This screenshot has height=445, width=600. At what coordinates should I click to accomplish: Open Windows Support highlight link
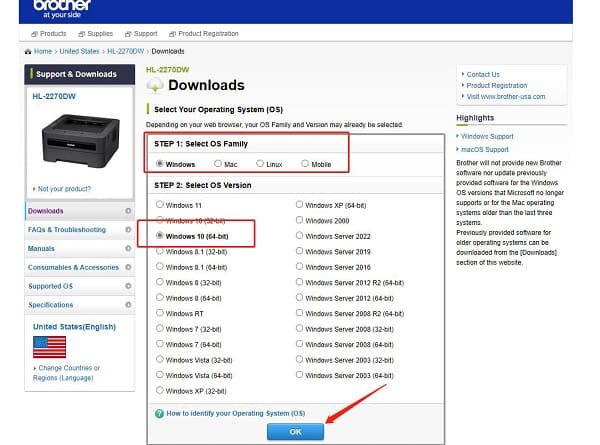(487, 136)
